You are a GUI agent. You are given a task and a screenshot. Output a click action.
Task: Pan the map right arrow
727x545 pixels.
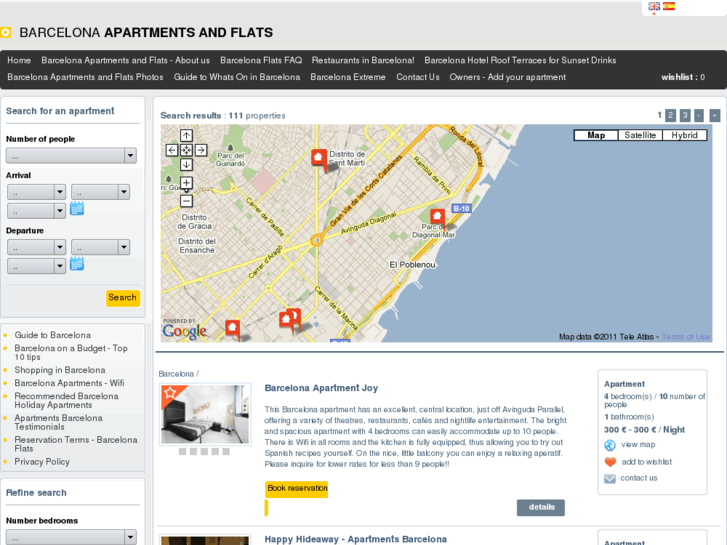tap(201, 150)
